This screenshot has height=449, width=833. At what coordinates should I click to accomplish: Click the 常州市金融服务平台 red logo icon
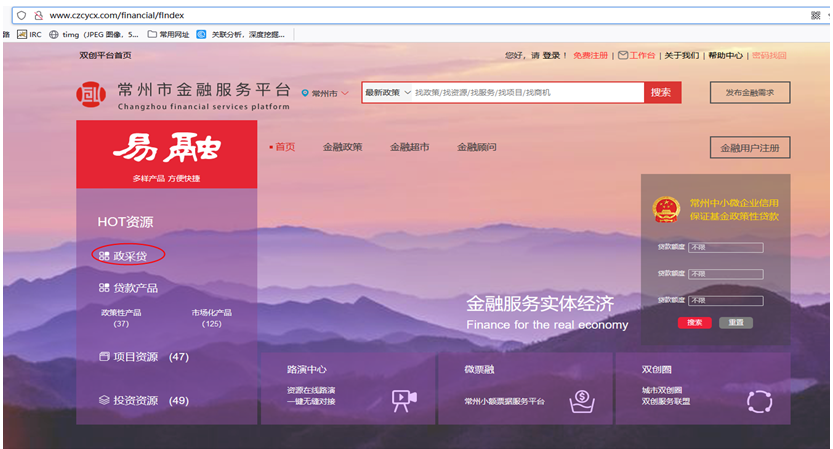pyautogui.click(x=91, y=95)
